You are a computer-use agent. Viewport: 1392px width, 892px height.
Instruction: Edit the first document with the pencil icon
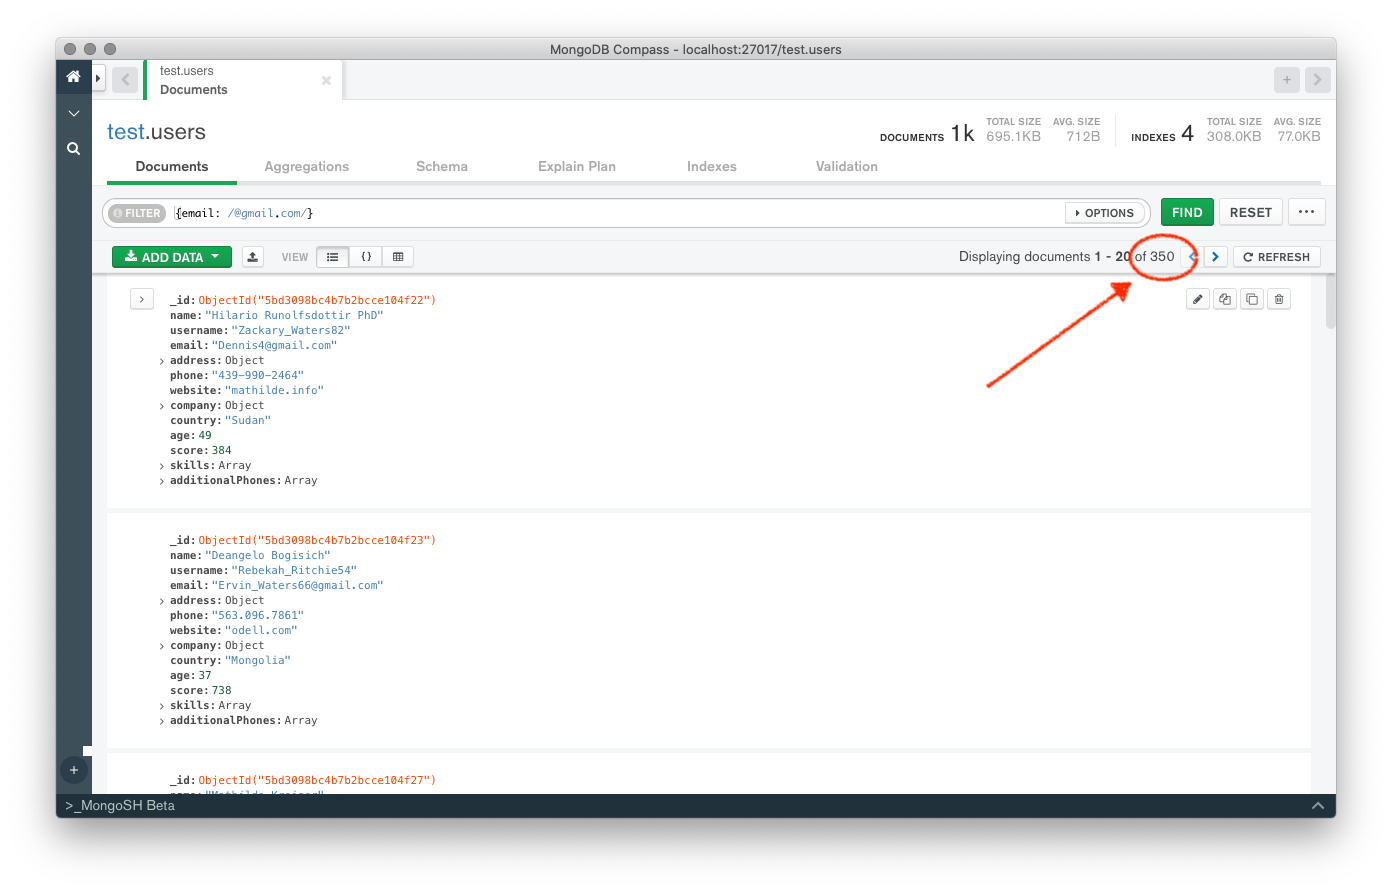coord(1197,299)
